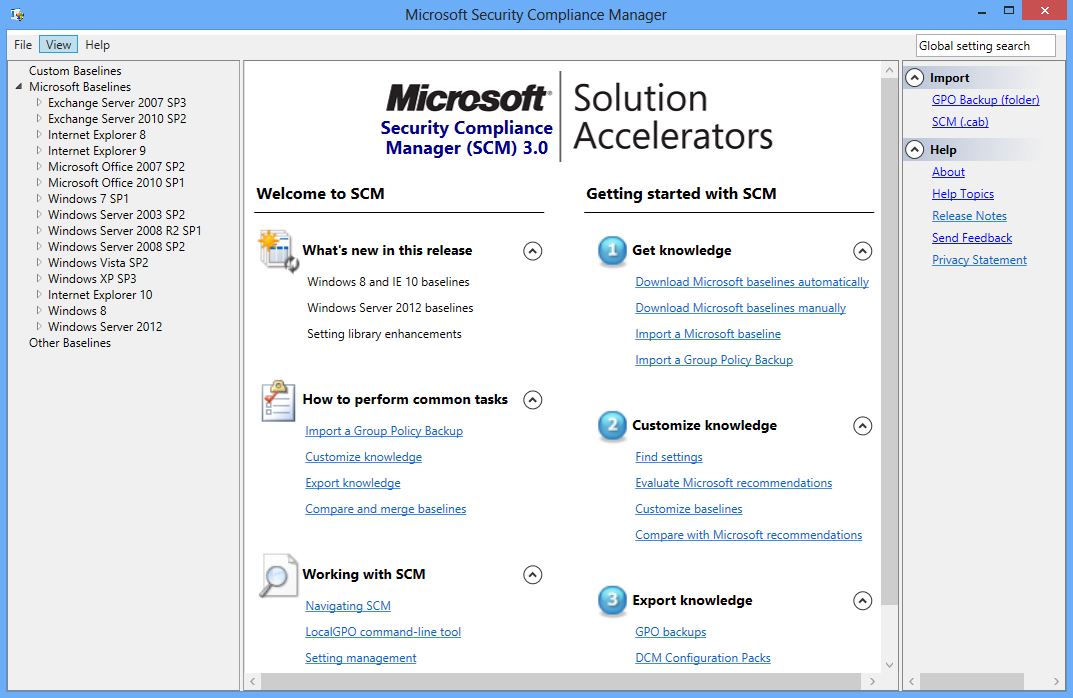
Task: Expand the Internet Explorer 10 node
Action: (x=39, y=294)
